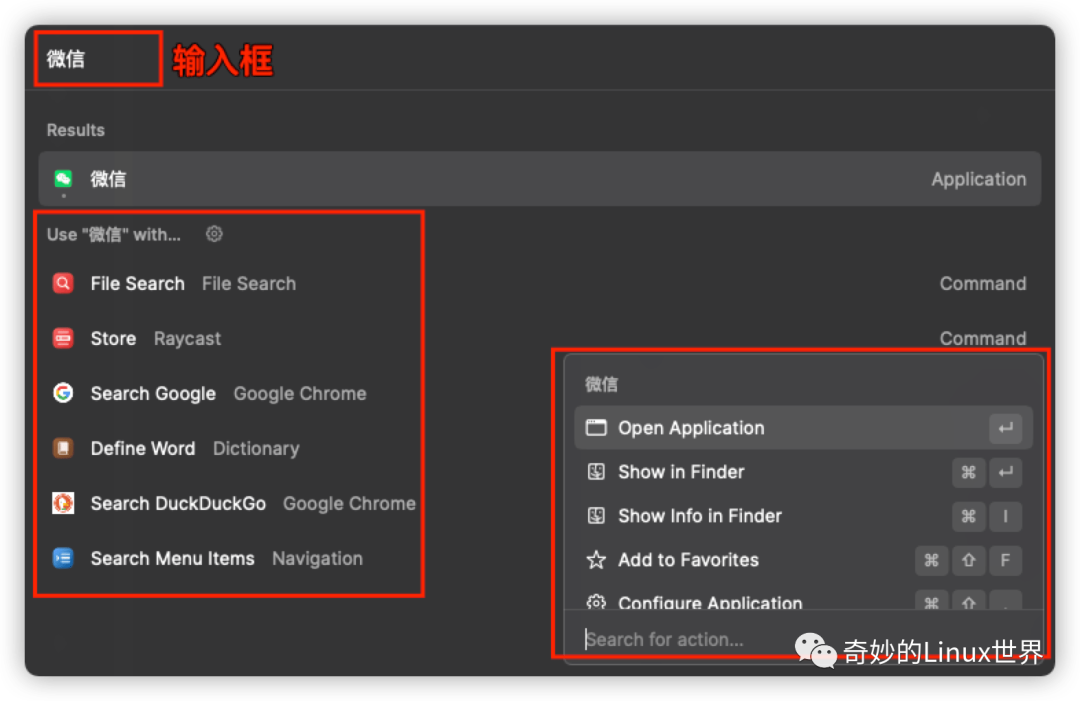The image size is (1080, 701).
Task: Select Add to Favorites action
Action: 803,560
